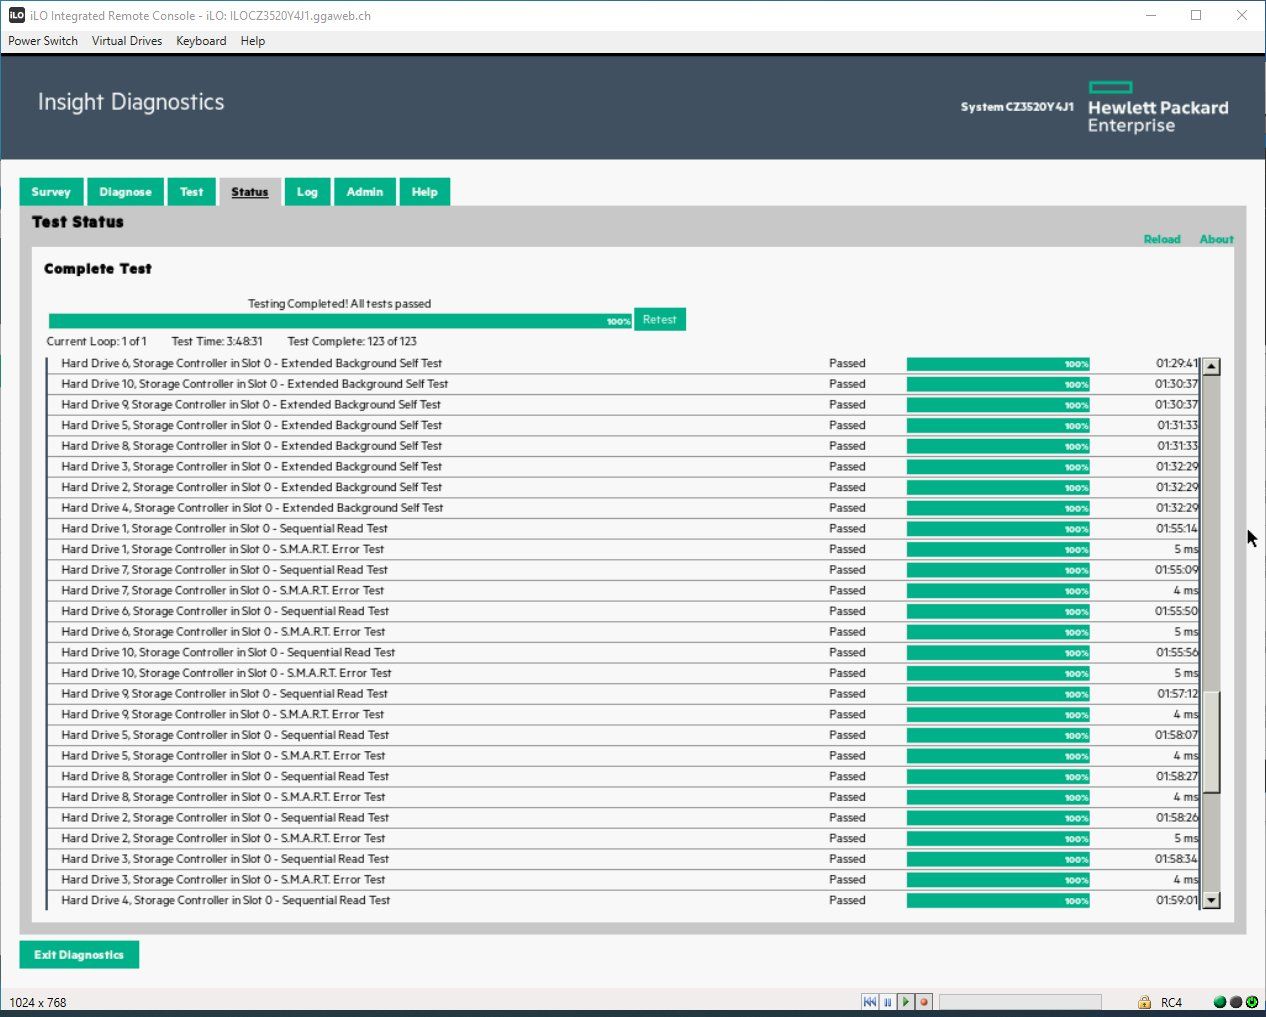The image size is (1266, 1017).
Task: Click the padlock encryption icon
Action: pyautogui.click(x=1144, y=1002)
